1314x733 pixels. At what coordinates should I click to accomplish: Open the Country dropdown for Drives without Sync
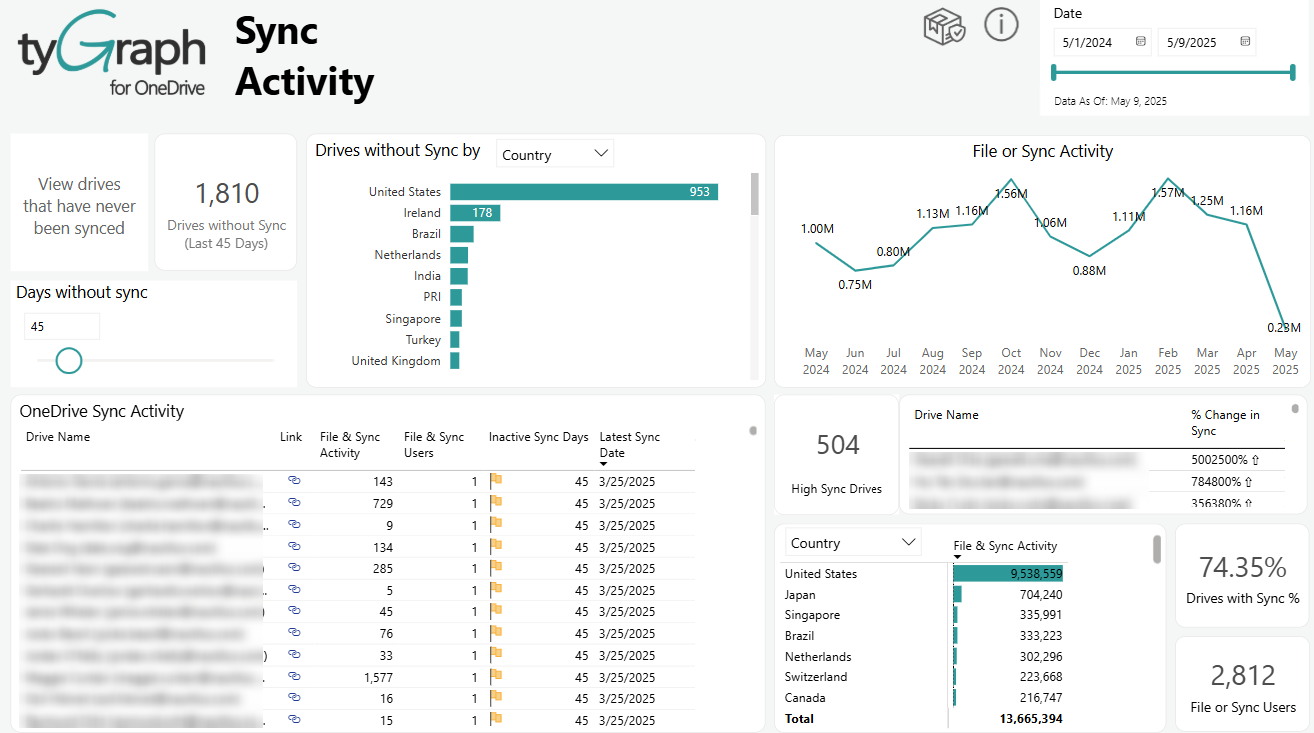554,153
